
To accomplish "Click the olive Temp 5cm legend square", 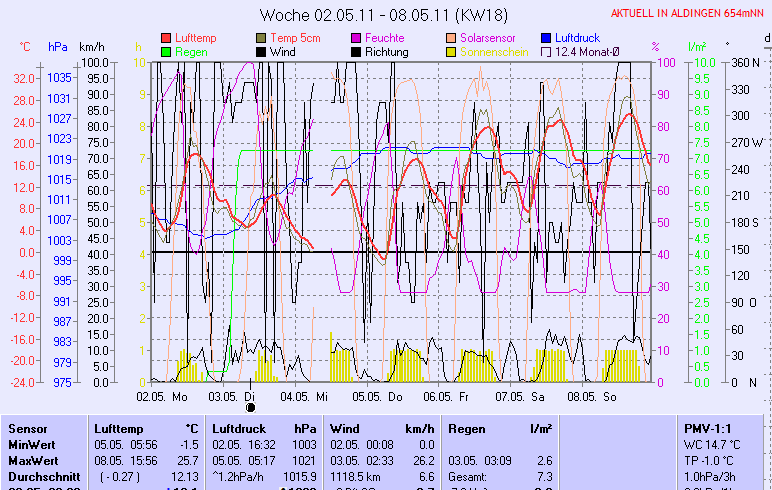I will tap(262, 38).
